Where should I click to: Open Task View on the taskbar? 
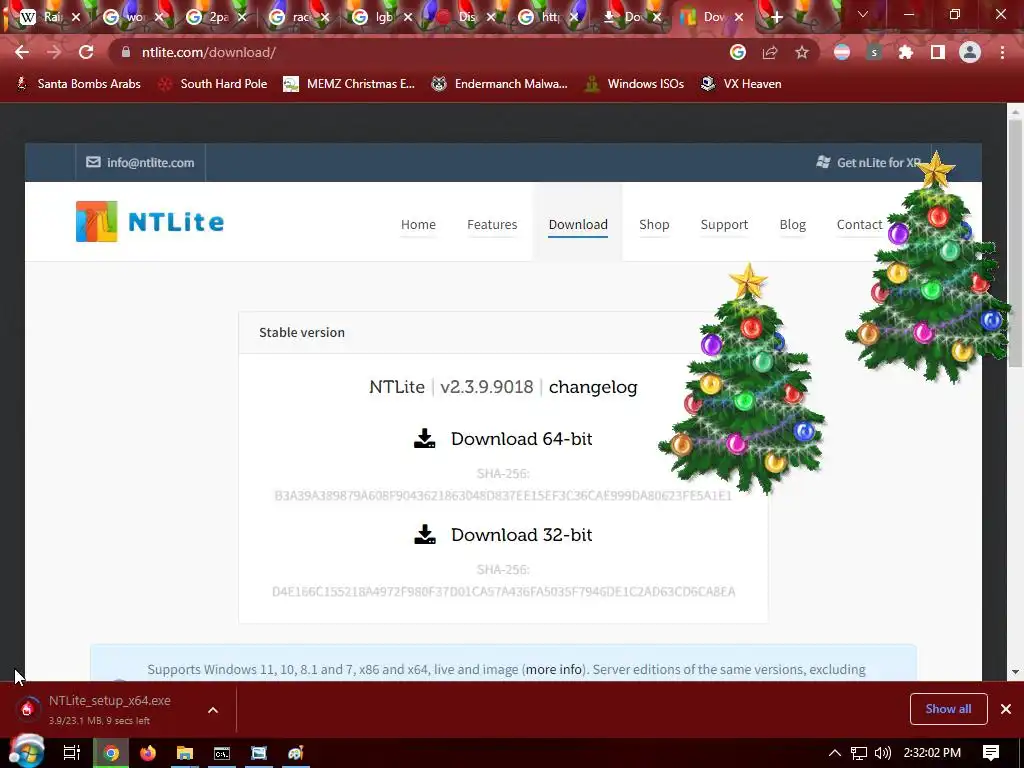[x=72, y=753]
